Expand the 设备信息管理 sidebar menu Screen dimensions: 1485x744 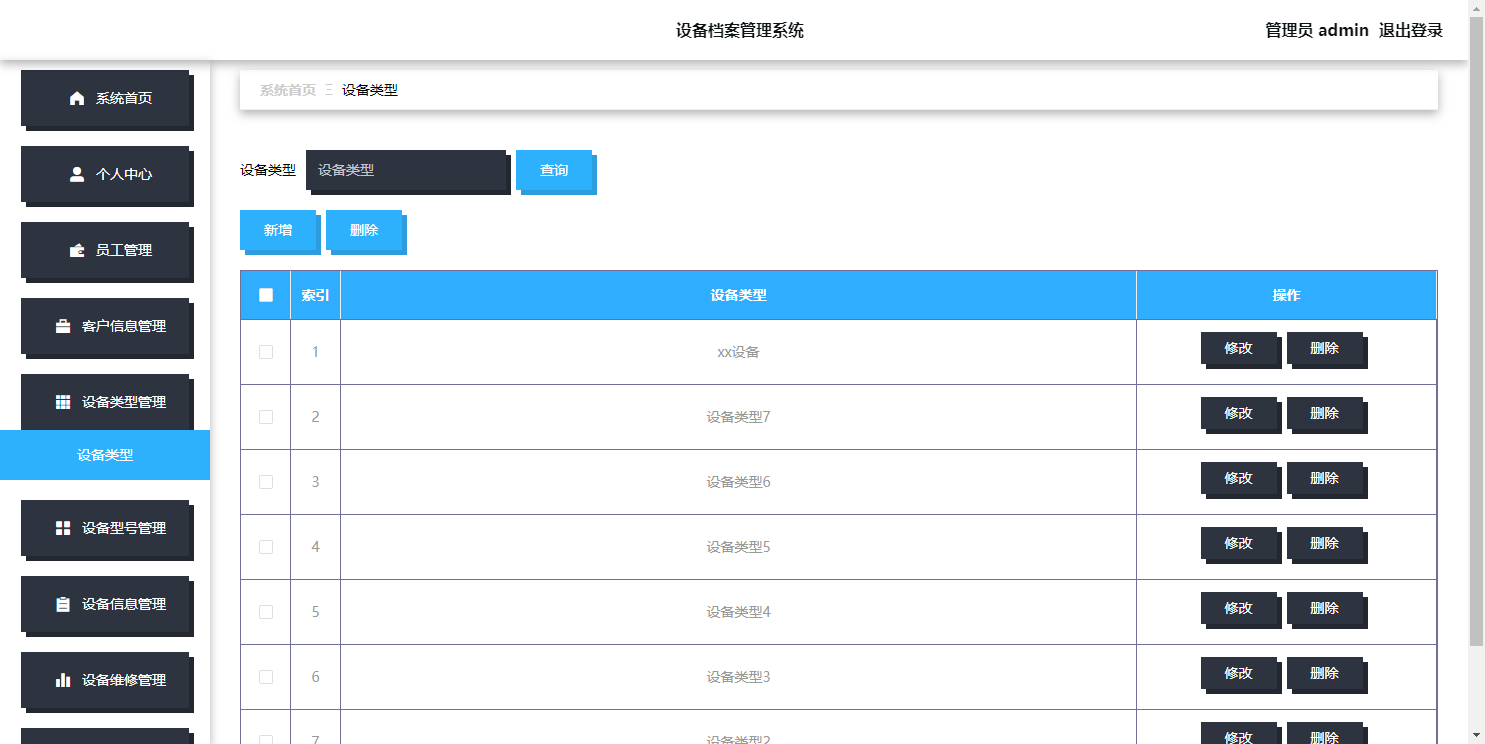click(105, 604)
